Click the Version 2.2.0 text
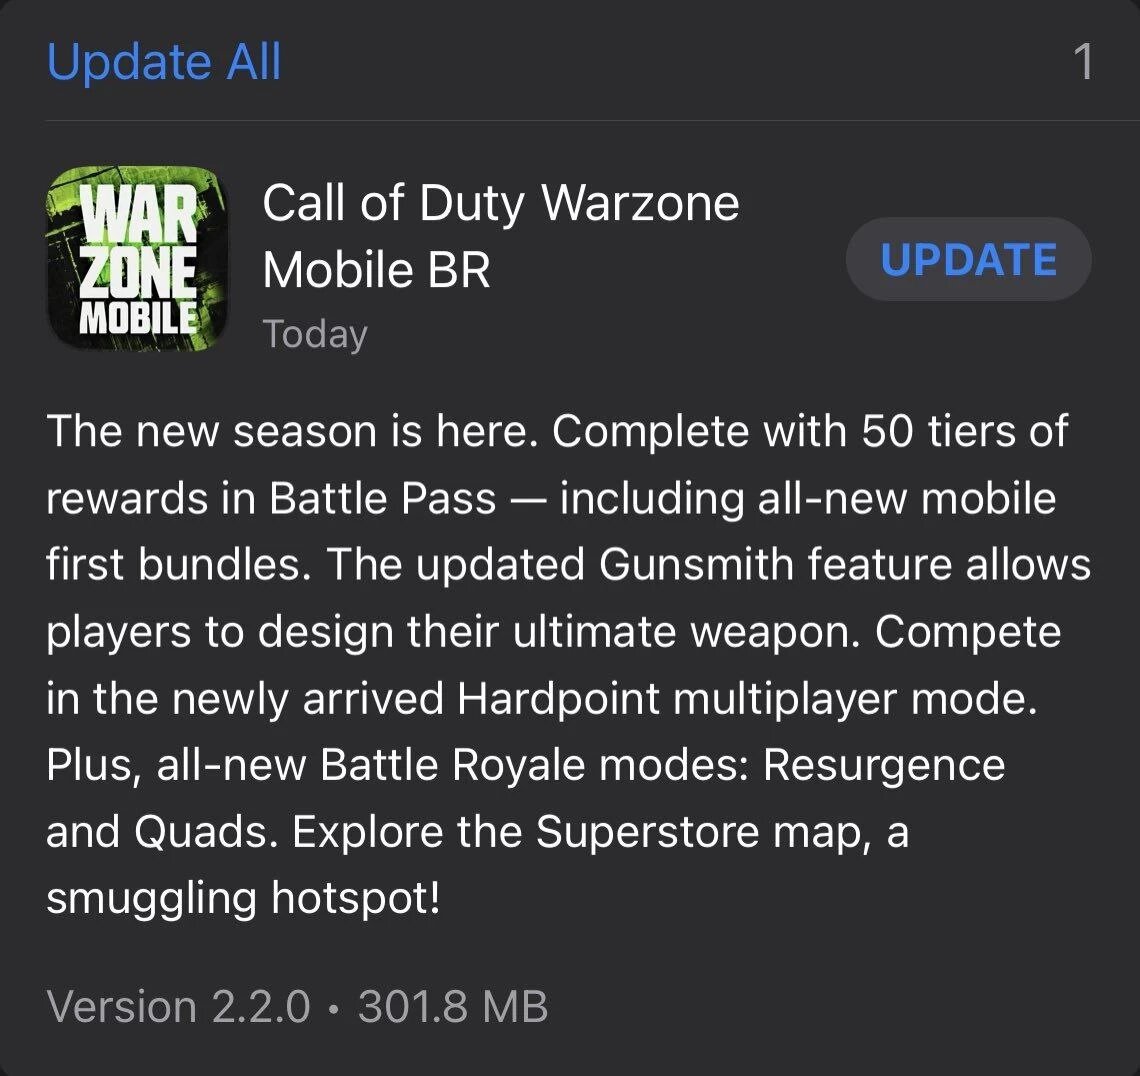Viewport: 1140px width, 1076px height. click(178, 1006)
